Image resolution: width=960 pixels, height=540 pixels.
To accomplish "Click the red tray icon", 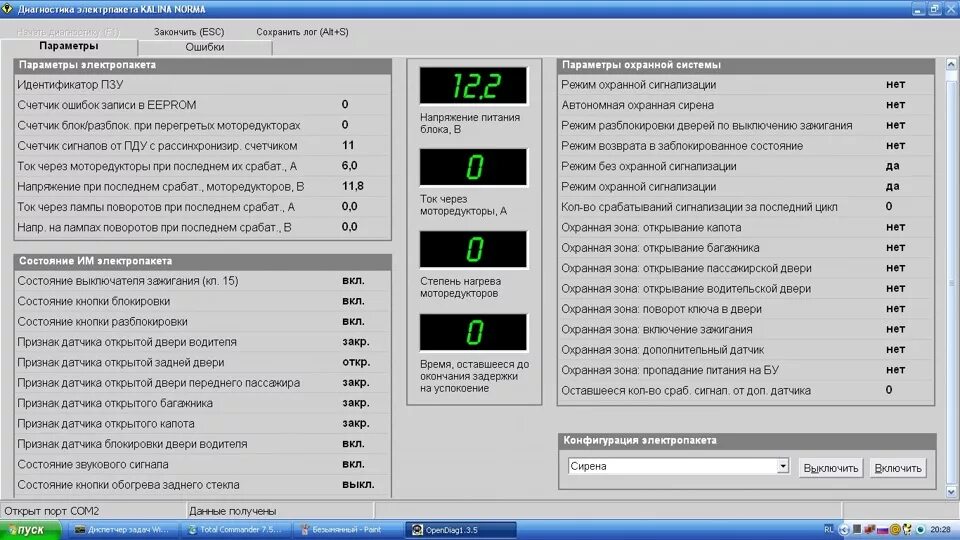I will tap(869, 529).
